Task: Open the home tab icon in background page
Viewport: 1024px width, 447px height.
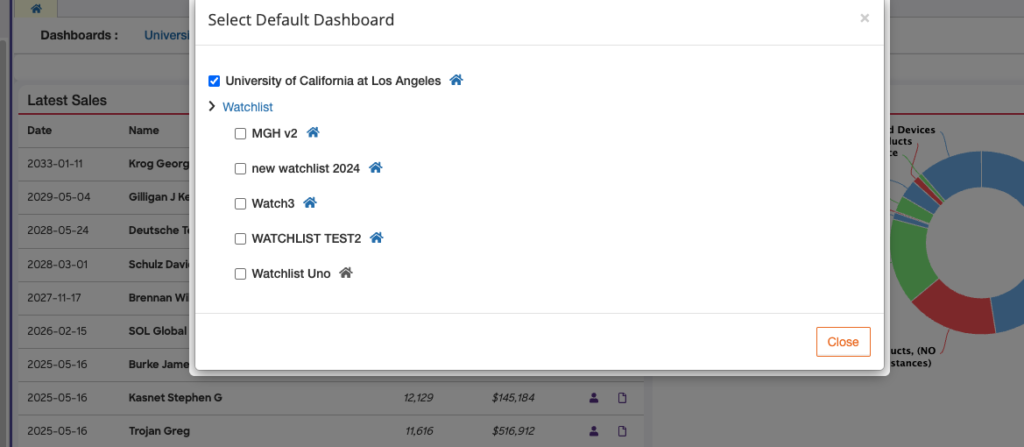Action: 37,8
